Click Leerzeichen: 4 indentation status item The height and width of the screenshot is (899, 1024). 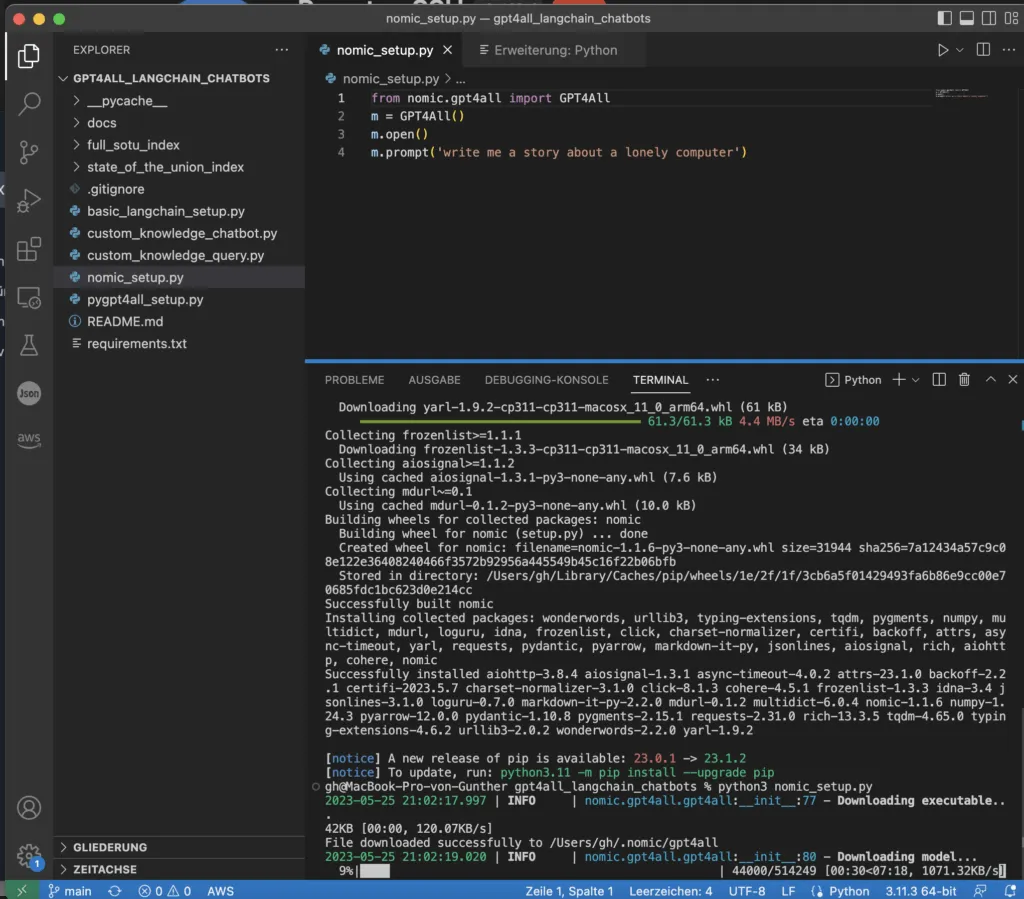(671, 891)
